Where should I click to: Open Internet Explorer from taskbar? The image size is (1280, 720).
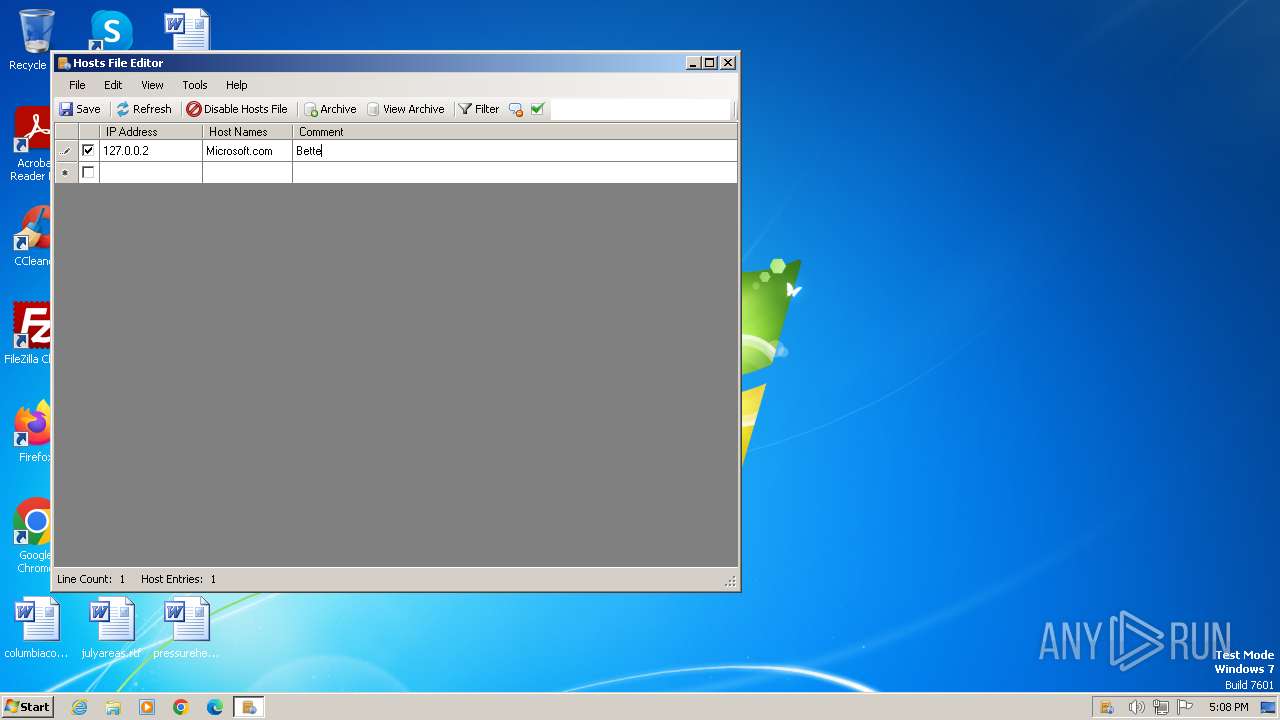point(79,707)
